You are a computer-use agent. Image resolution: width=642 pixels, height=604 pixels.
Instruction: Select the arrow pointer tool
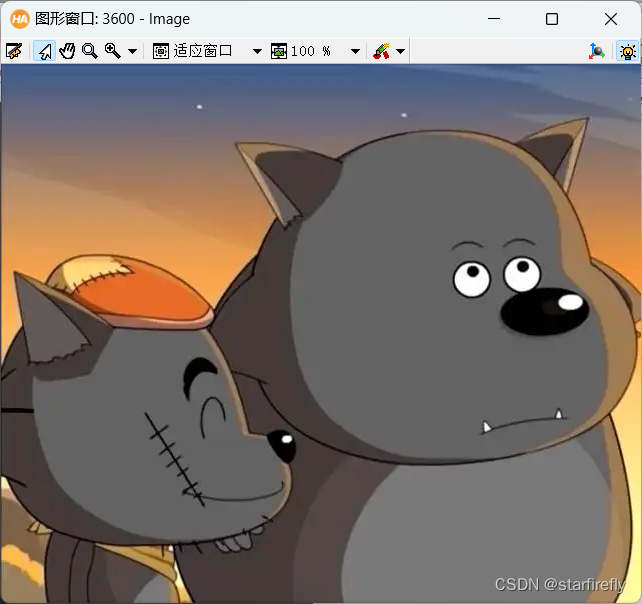tap(45, 51)
